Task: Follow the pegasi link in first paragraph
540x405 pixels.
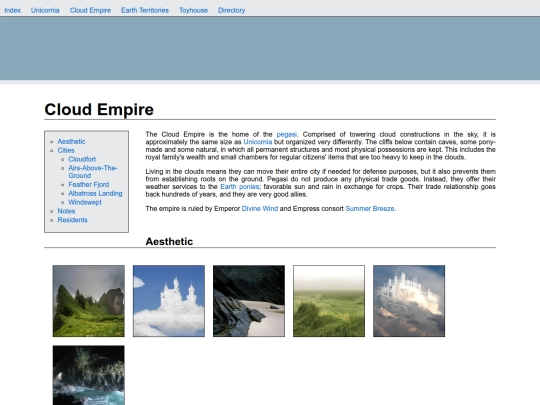Action: coord(287,134)
